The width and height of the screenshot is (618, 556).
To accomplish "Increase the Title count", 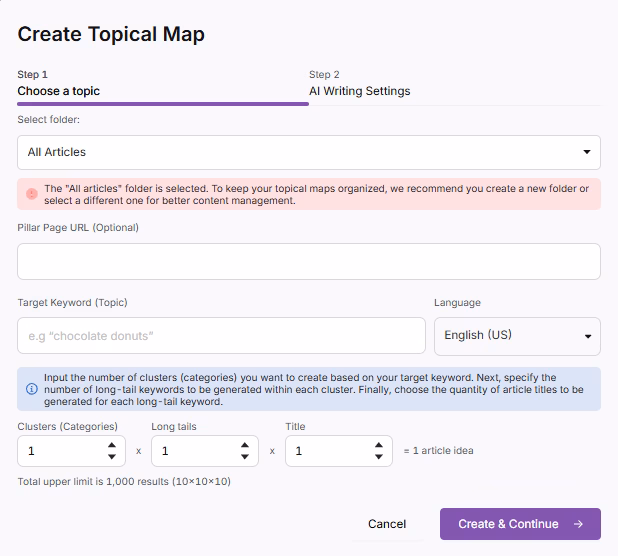I will [378, 445].
